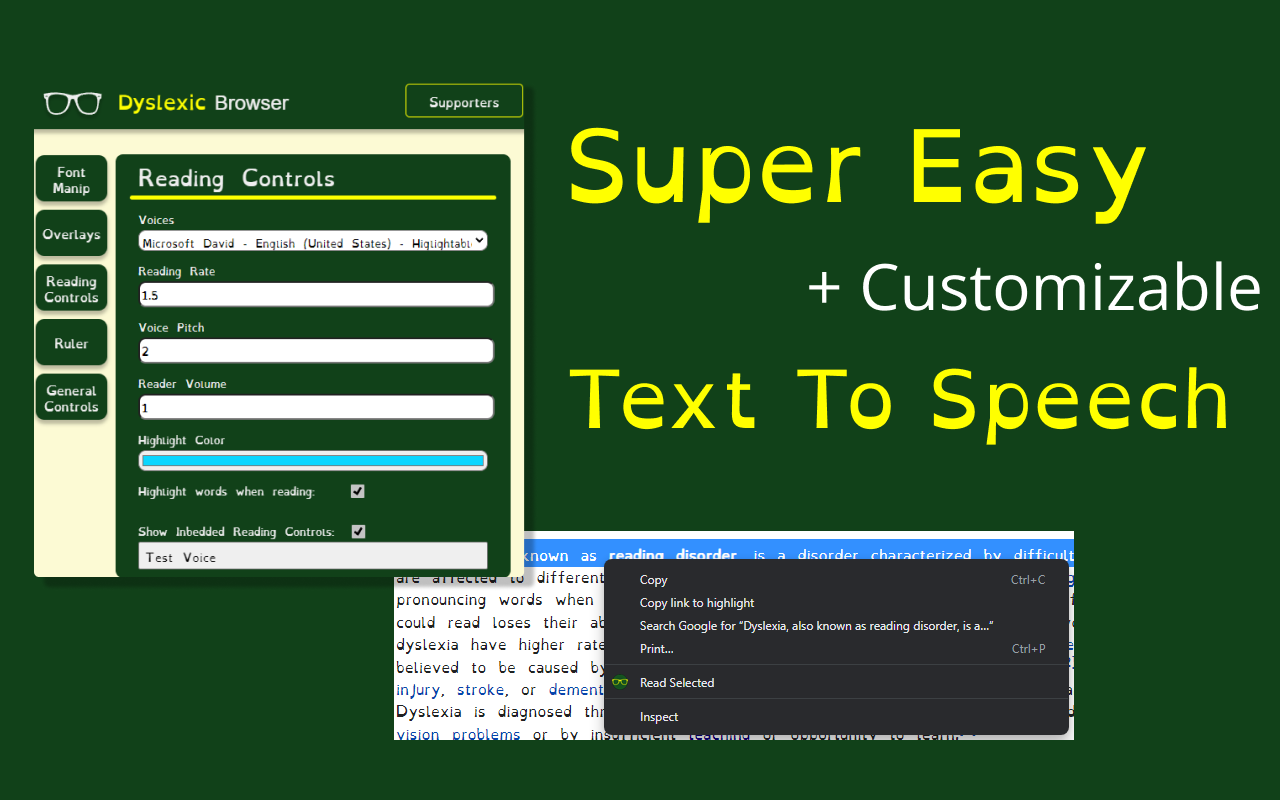Choose Print... in the context menu
Screen dimensions: 1280x800
click(x=657, y=649)
